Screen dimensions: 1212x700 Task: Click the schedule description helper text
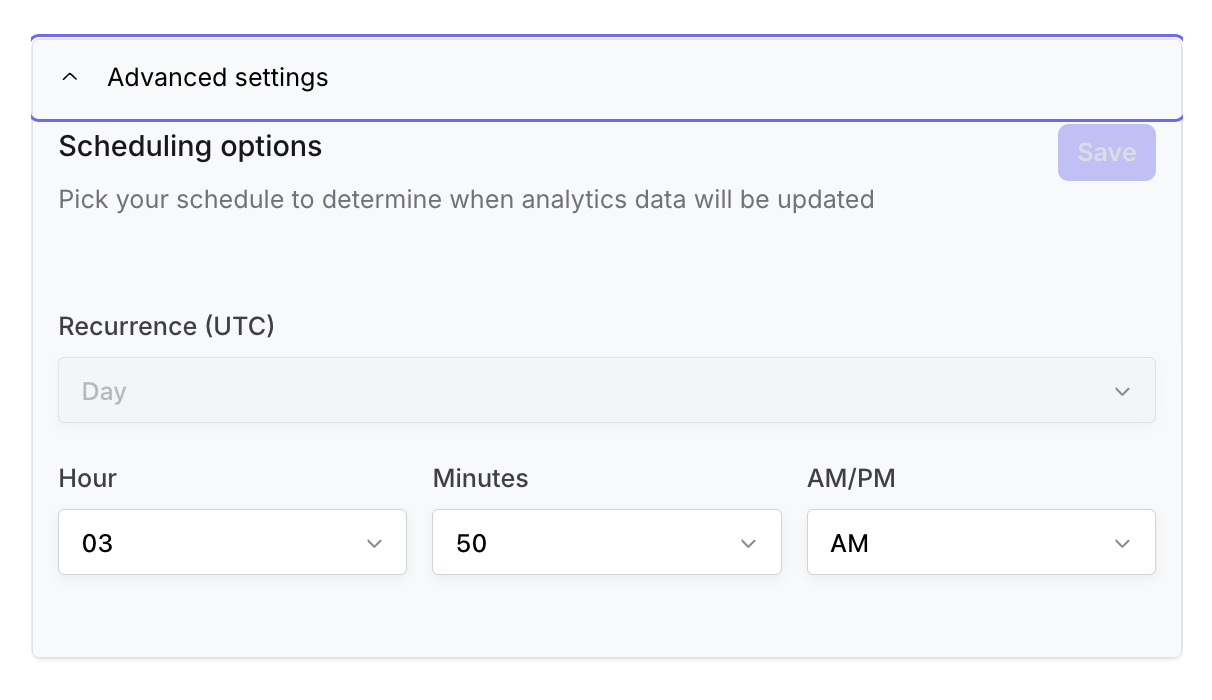click(466, 199)
